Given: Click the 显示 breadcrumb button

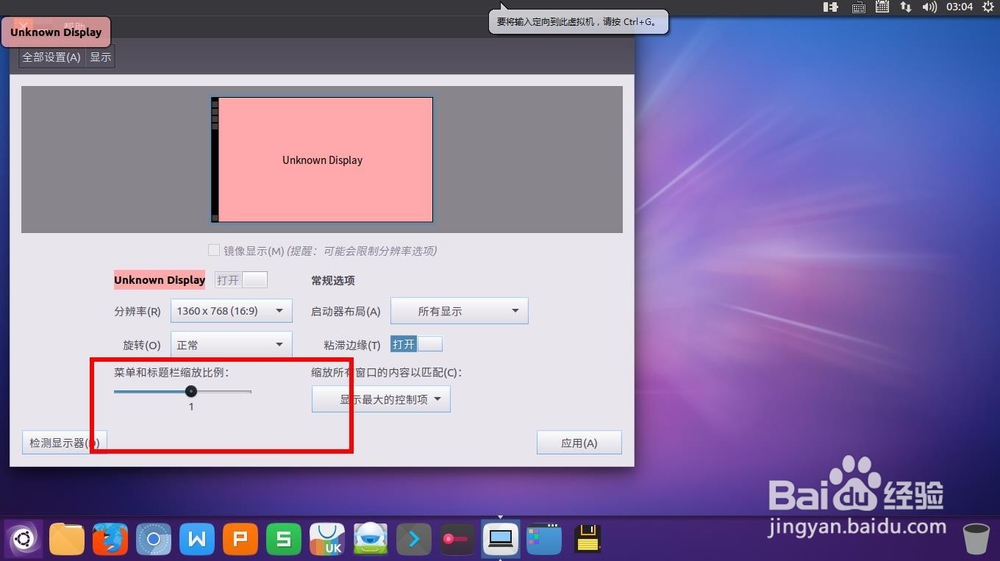Looking at the screenshot, I should click(100, 57).
